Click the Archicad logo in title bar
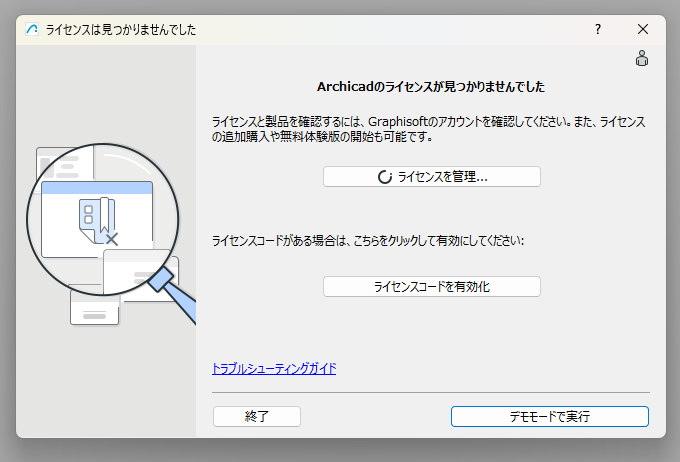 pos(32,29)
